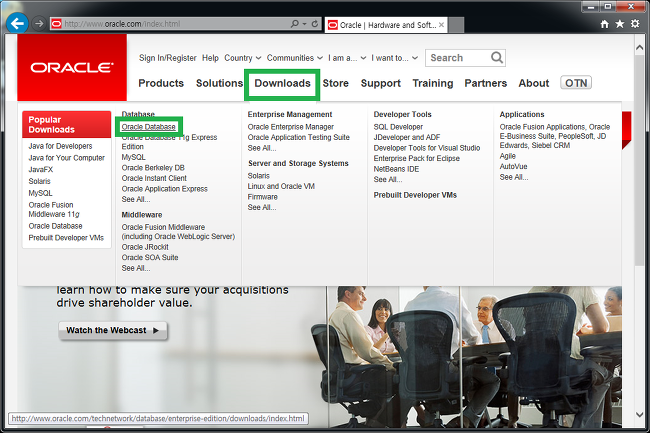The image size is (650, 433).
Task: Open JDeveloper and ADF link
Action: [x=407, y=137]
